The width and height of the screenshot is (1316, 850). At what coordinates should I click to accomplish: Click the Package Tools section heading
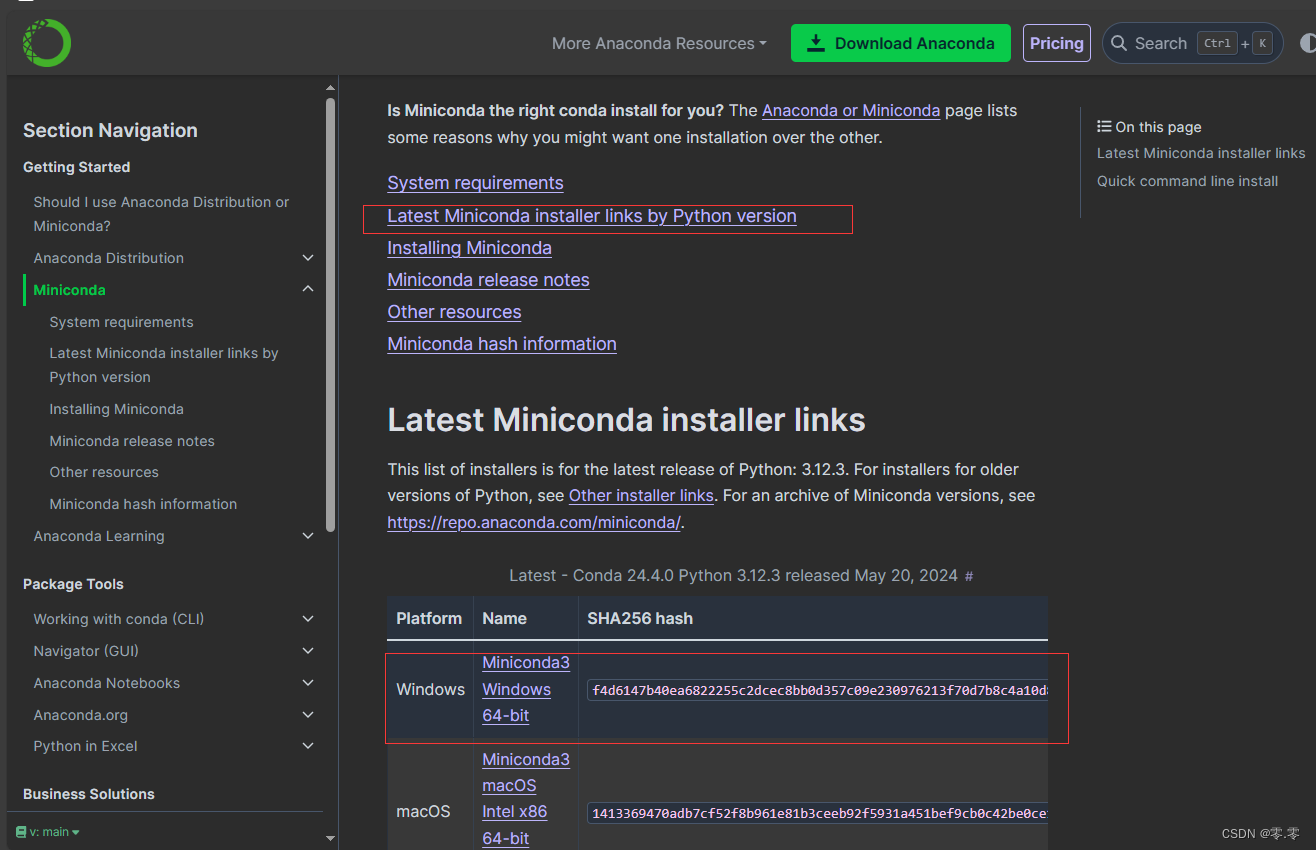point(73,584)
